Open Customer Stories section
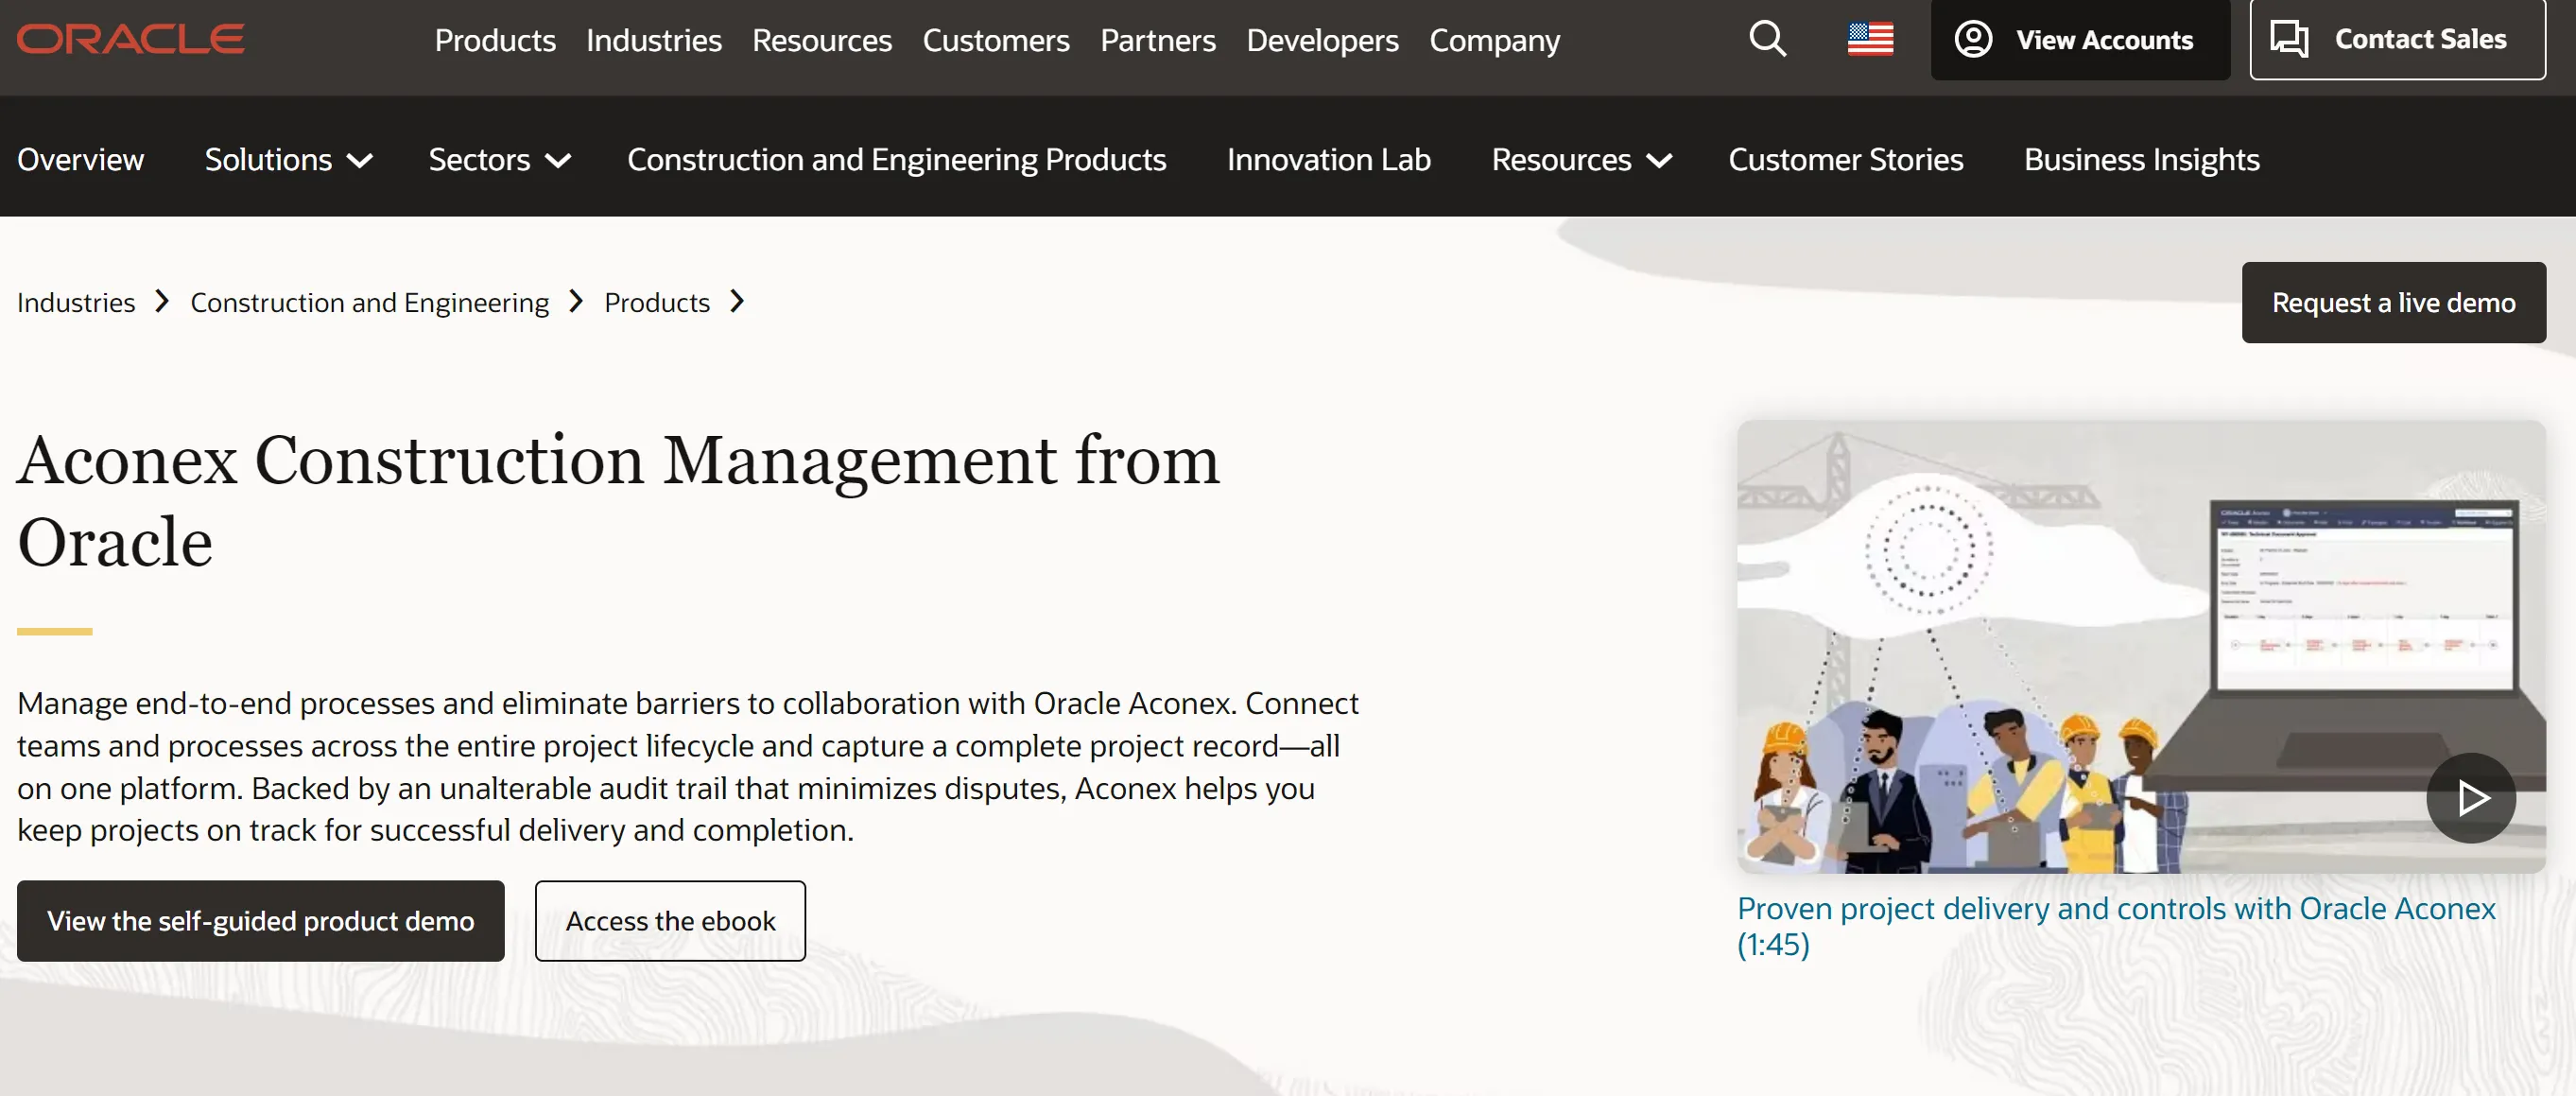2576x1096 pixels. pyautogui.click(x=1845, y=160)
